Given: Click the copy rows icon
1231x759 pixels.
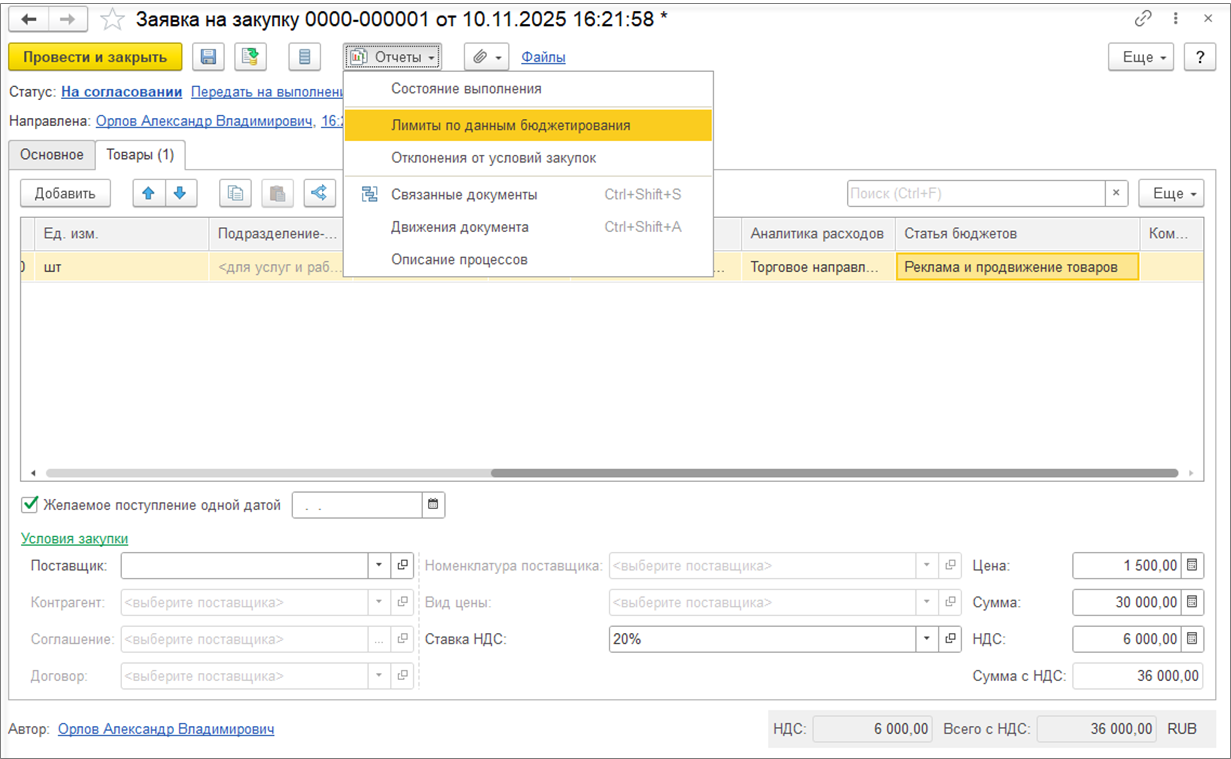Looking at the screenshot, I should tap(235, 193).
